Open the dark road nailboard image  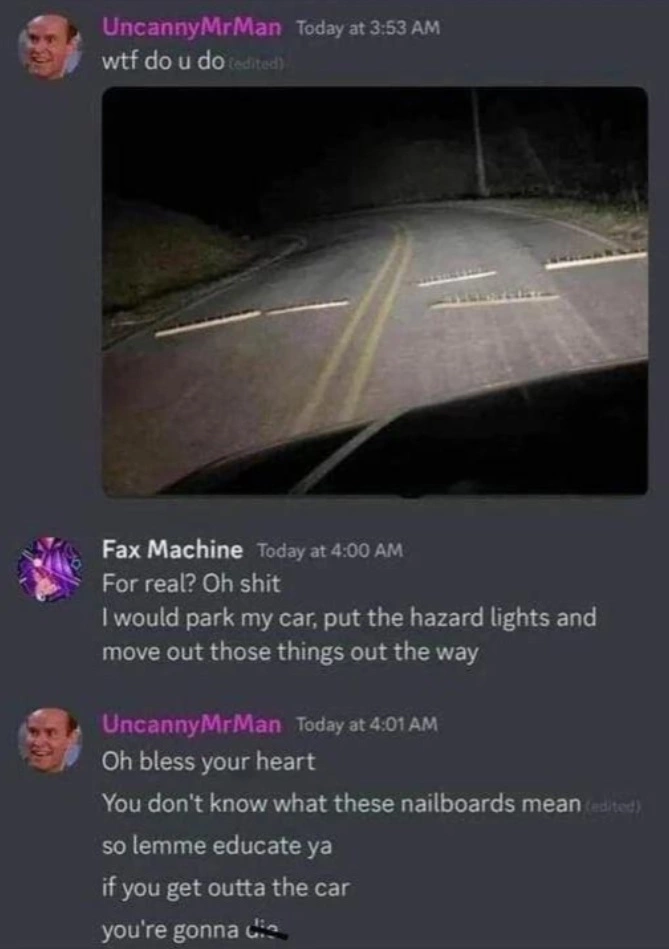375,291
